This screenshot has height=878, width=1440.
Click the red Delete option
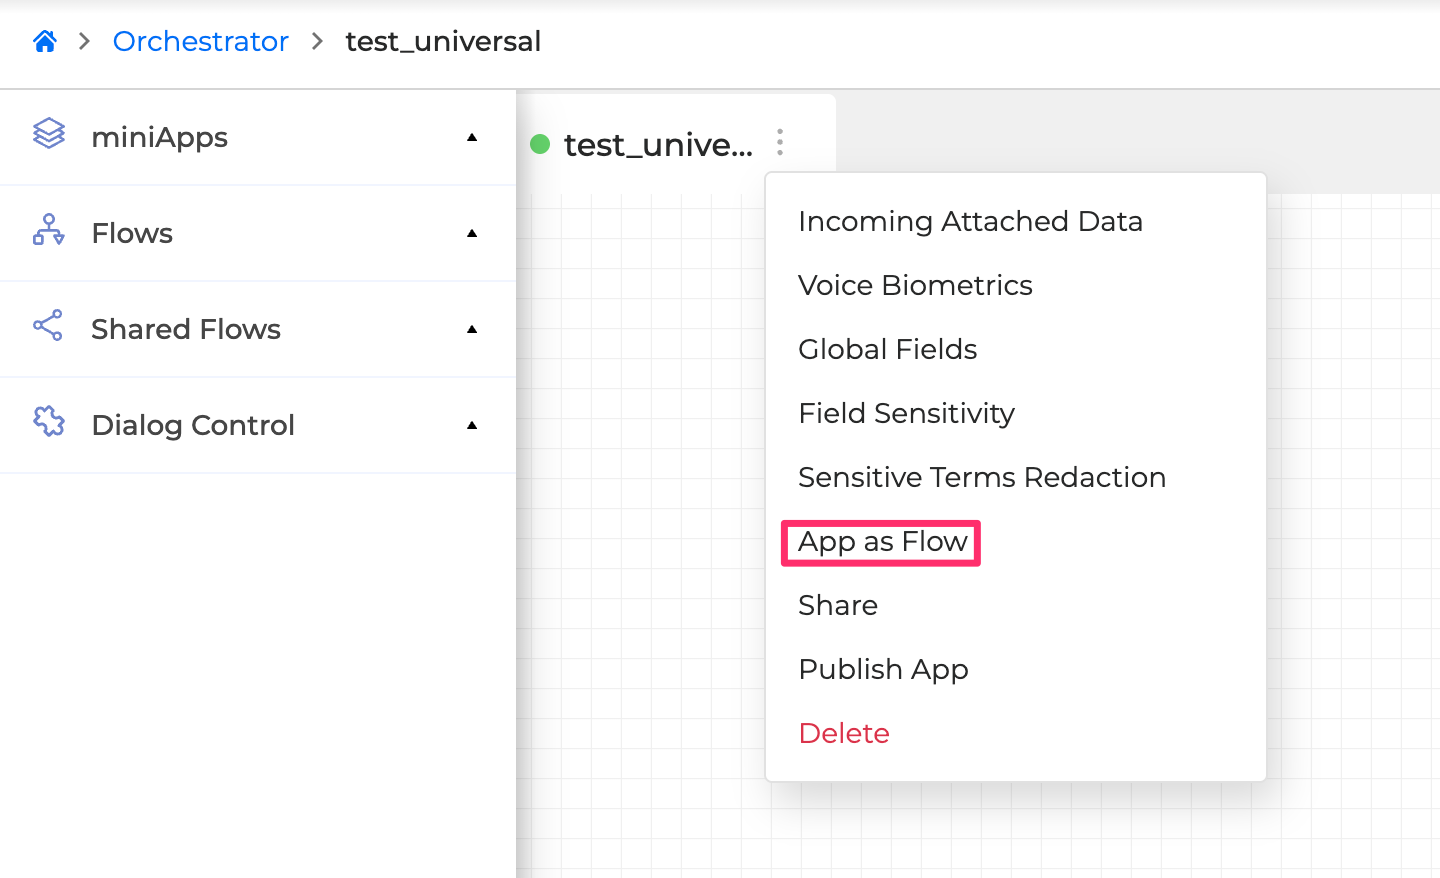click(844, 733)
